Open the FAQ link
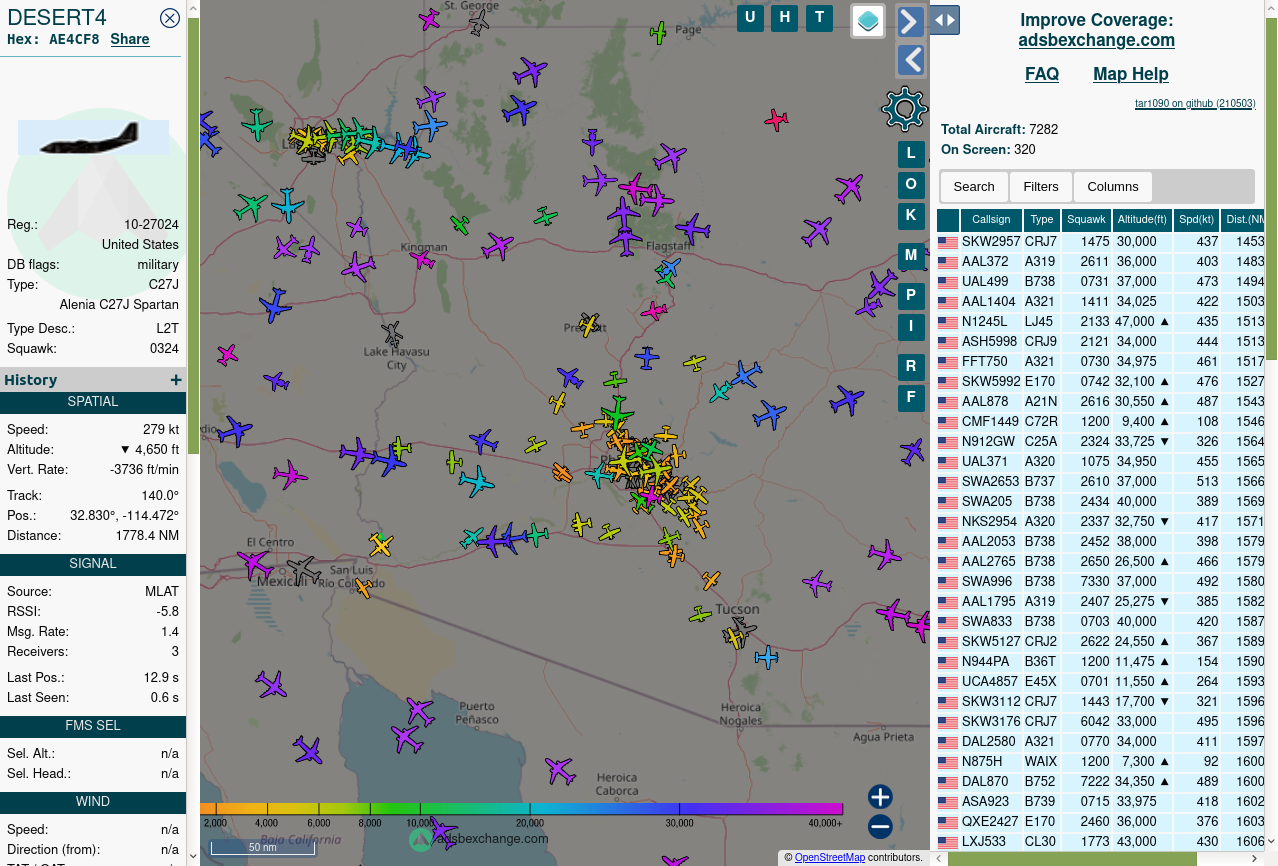This screenshot has width=1278, height=866. (x=1042, y=74)
